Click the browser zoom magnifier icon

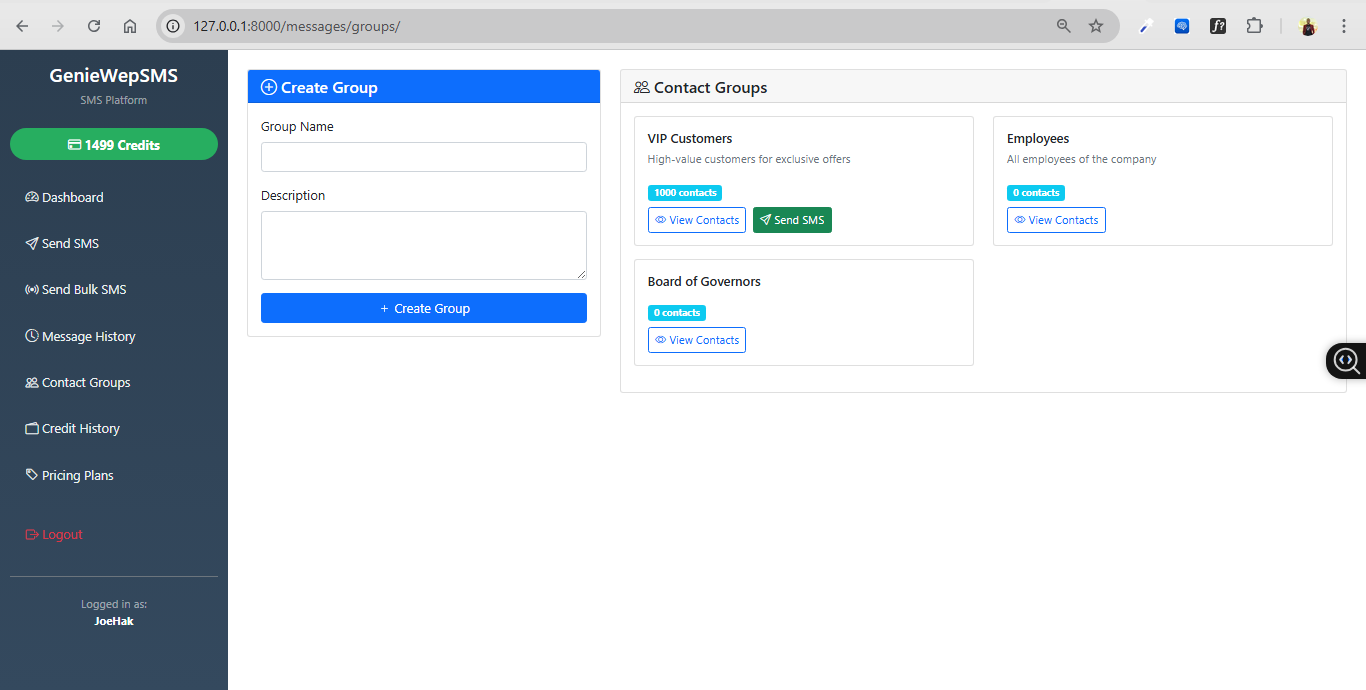[x=1064, y=26]
